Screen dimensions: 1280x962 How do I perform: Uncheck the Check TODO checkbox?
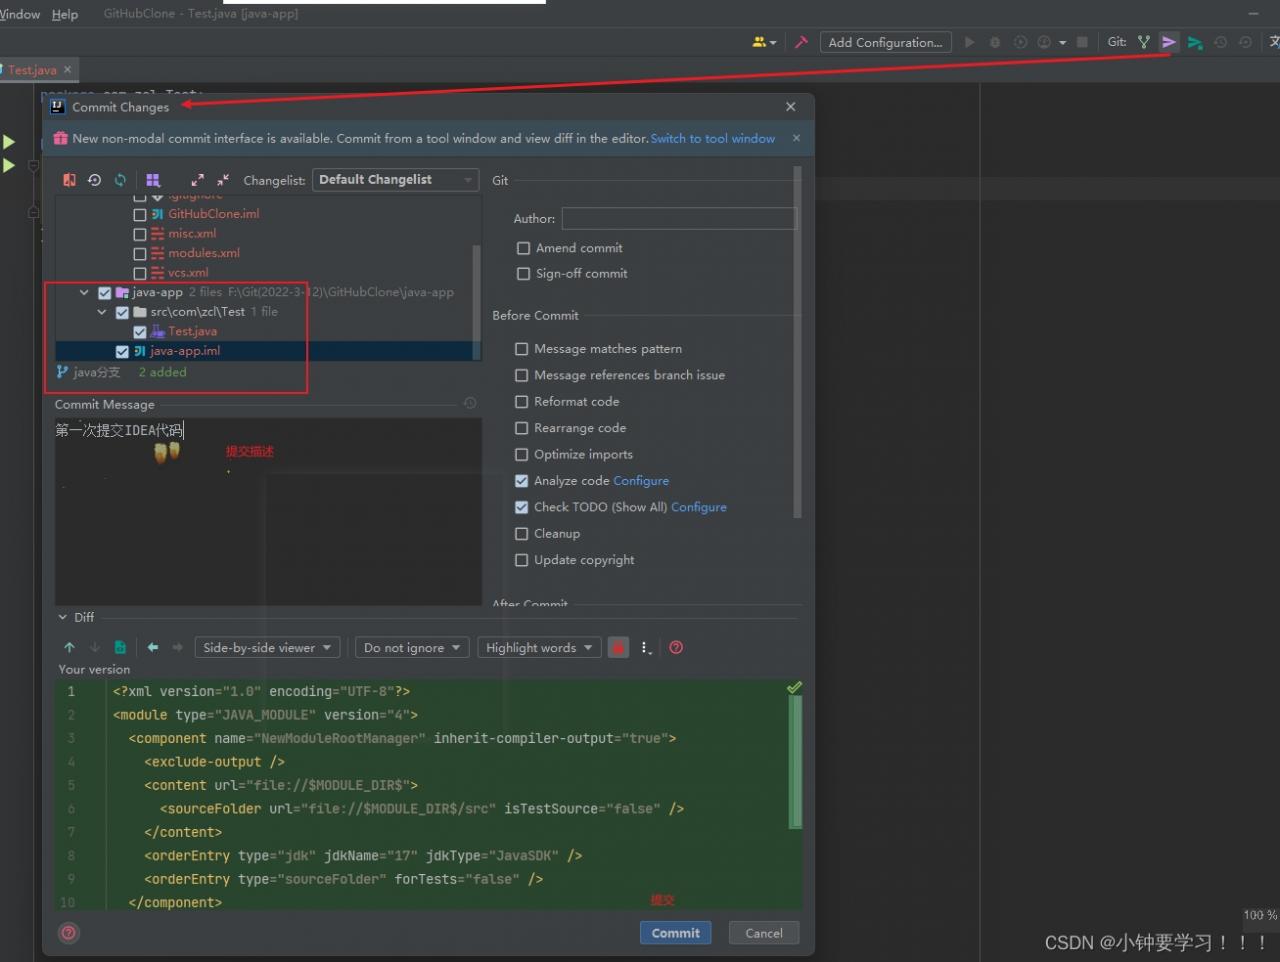tap(521, 507)
